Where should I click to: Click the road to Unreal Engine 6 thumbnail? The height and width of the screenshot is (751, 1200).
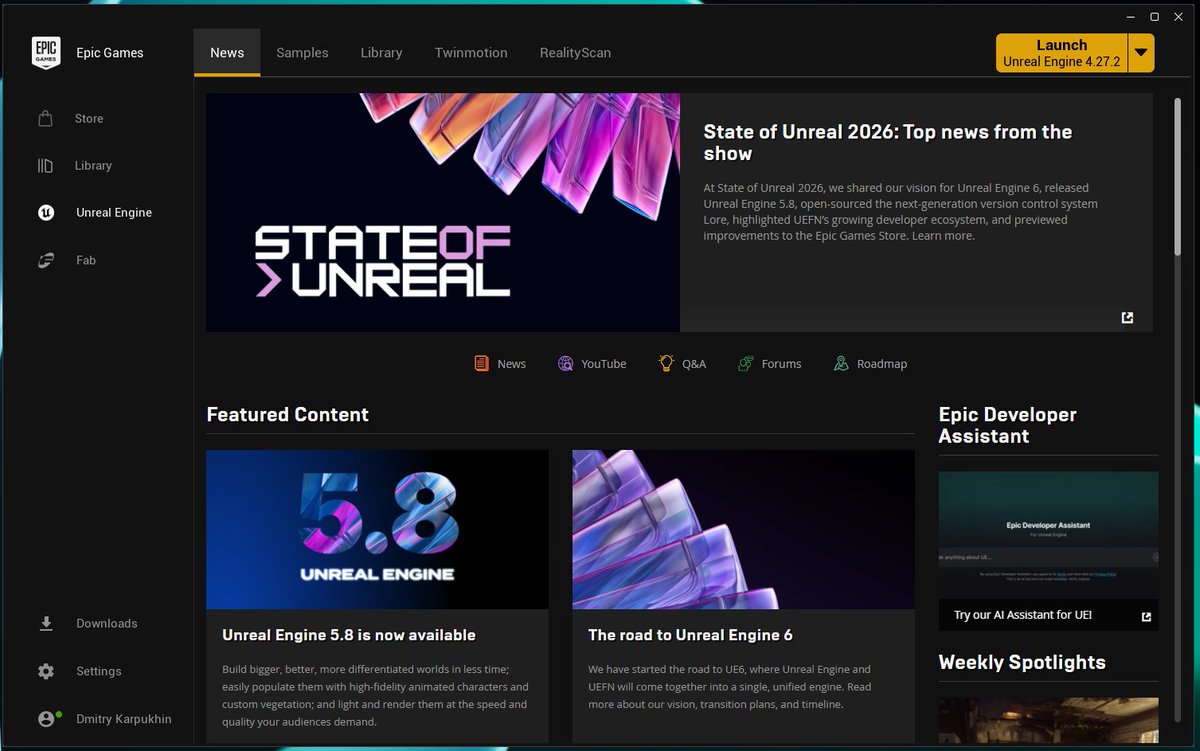click(743, 530)
